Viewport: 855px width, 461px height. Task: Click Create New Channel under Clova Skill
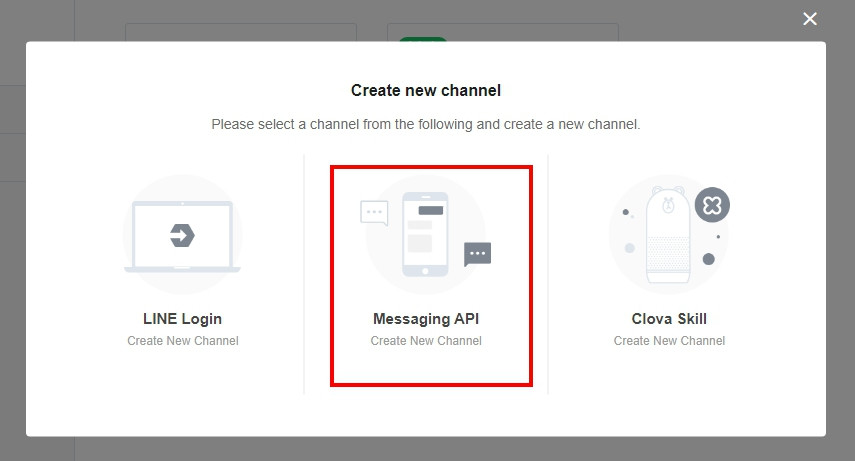click(x=669, y=341)
